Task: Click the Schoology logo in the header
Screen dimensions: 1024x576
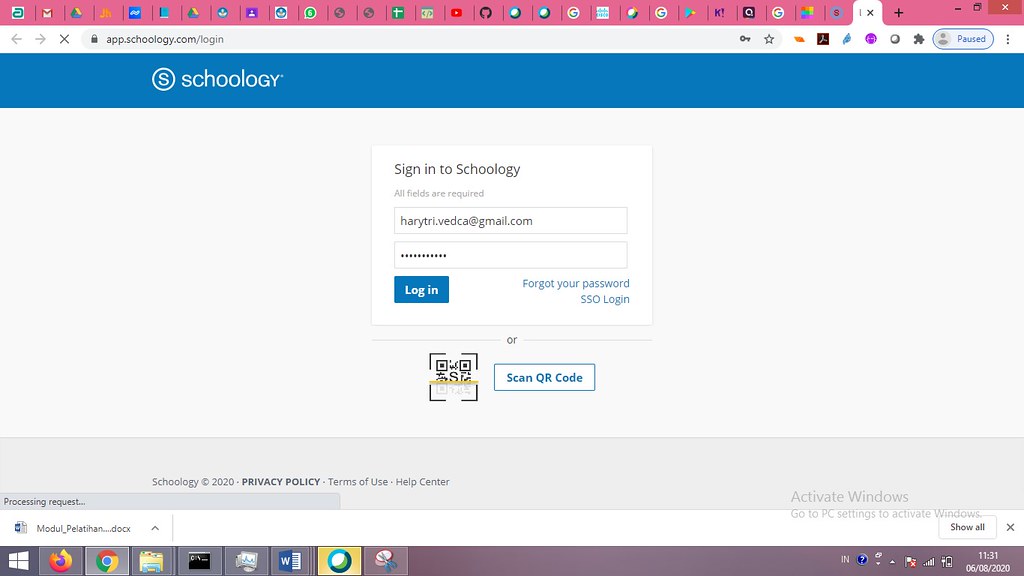Action: pyautogui.click(x=217, y=79)
